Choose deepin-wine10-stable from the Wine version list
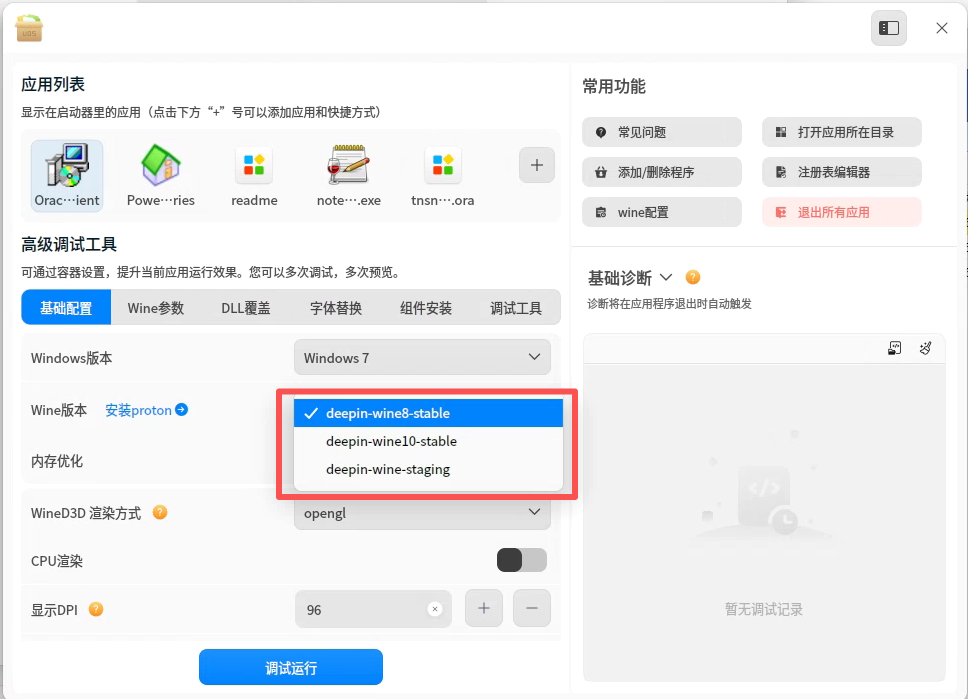 pos(428,441)
